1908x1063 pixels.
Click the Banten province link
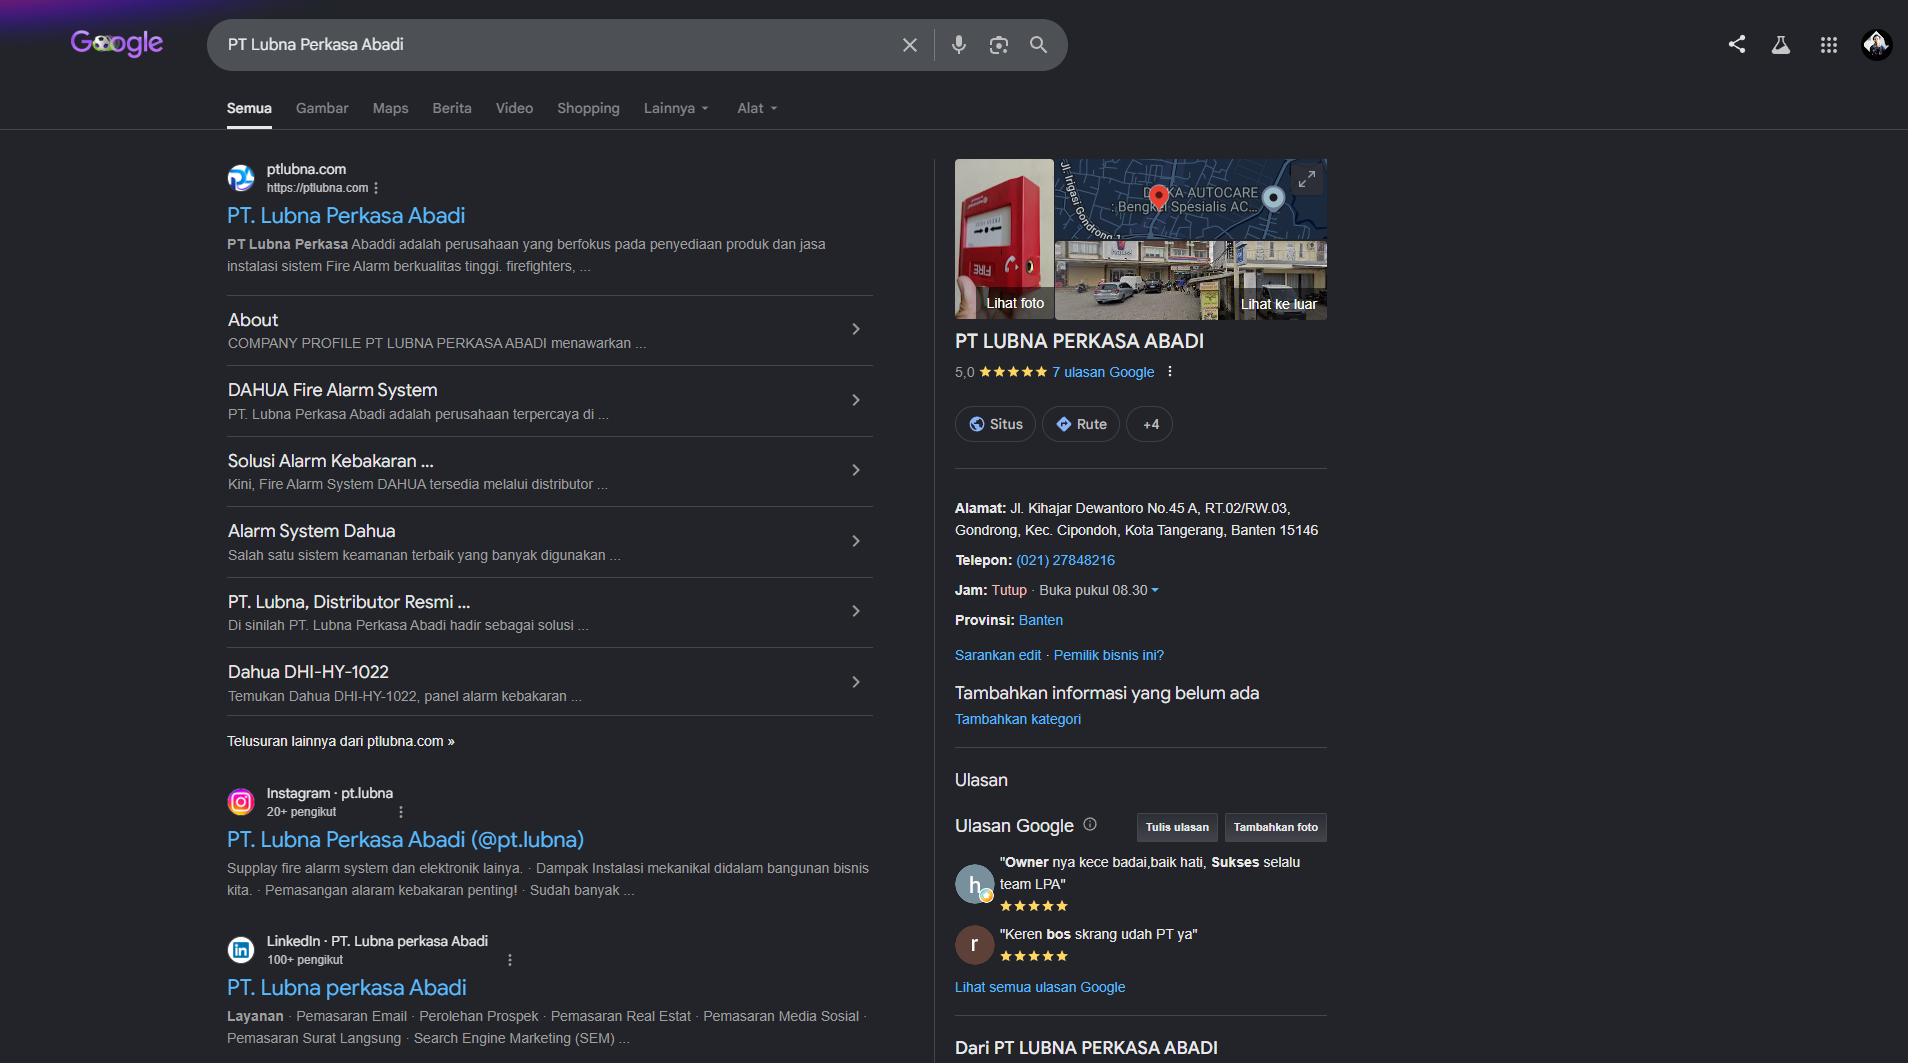click(1041, 620)
